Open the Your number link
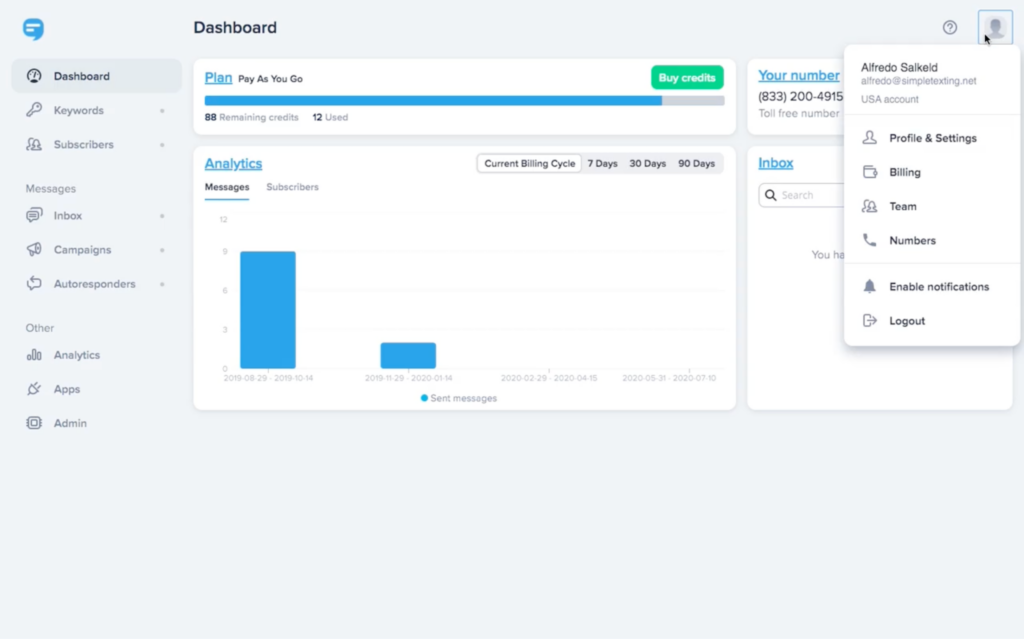1024x639 pixels. 798,75
